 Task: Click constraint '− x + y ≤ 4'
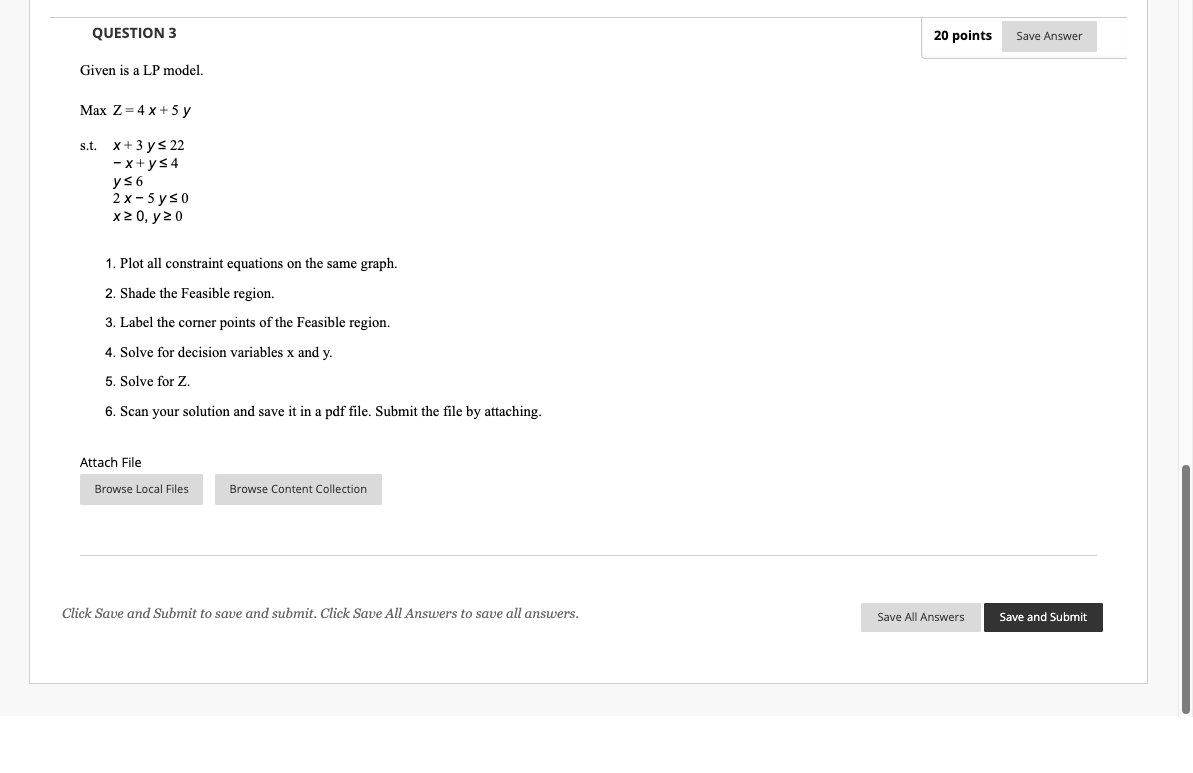pyautogui.click(x=145, y=163)
